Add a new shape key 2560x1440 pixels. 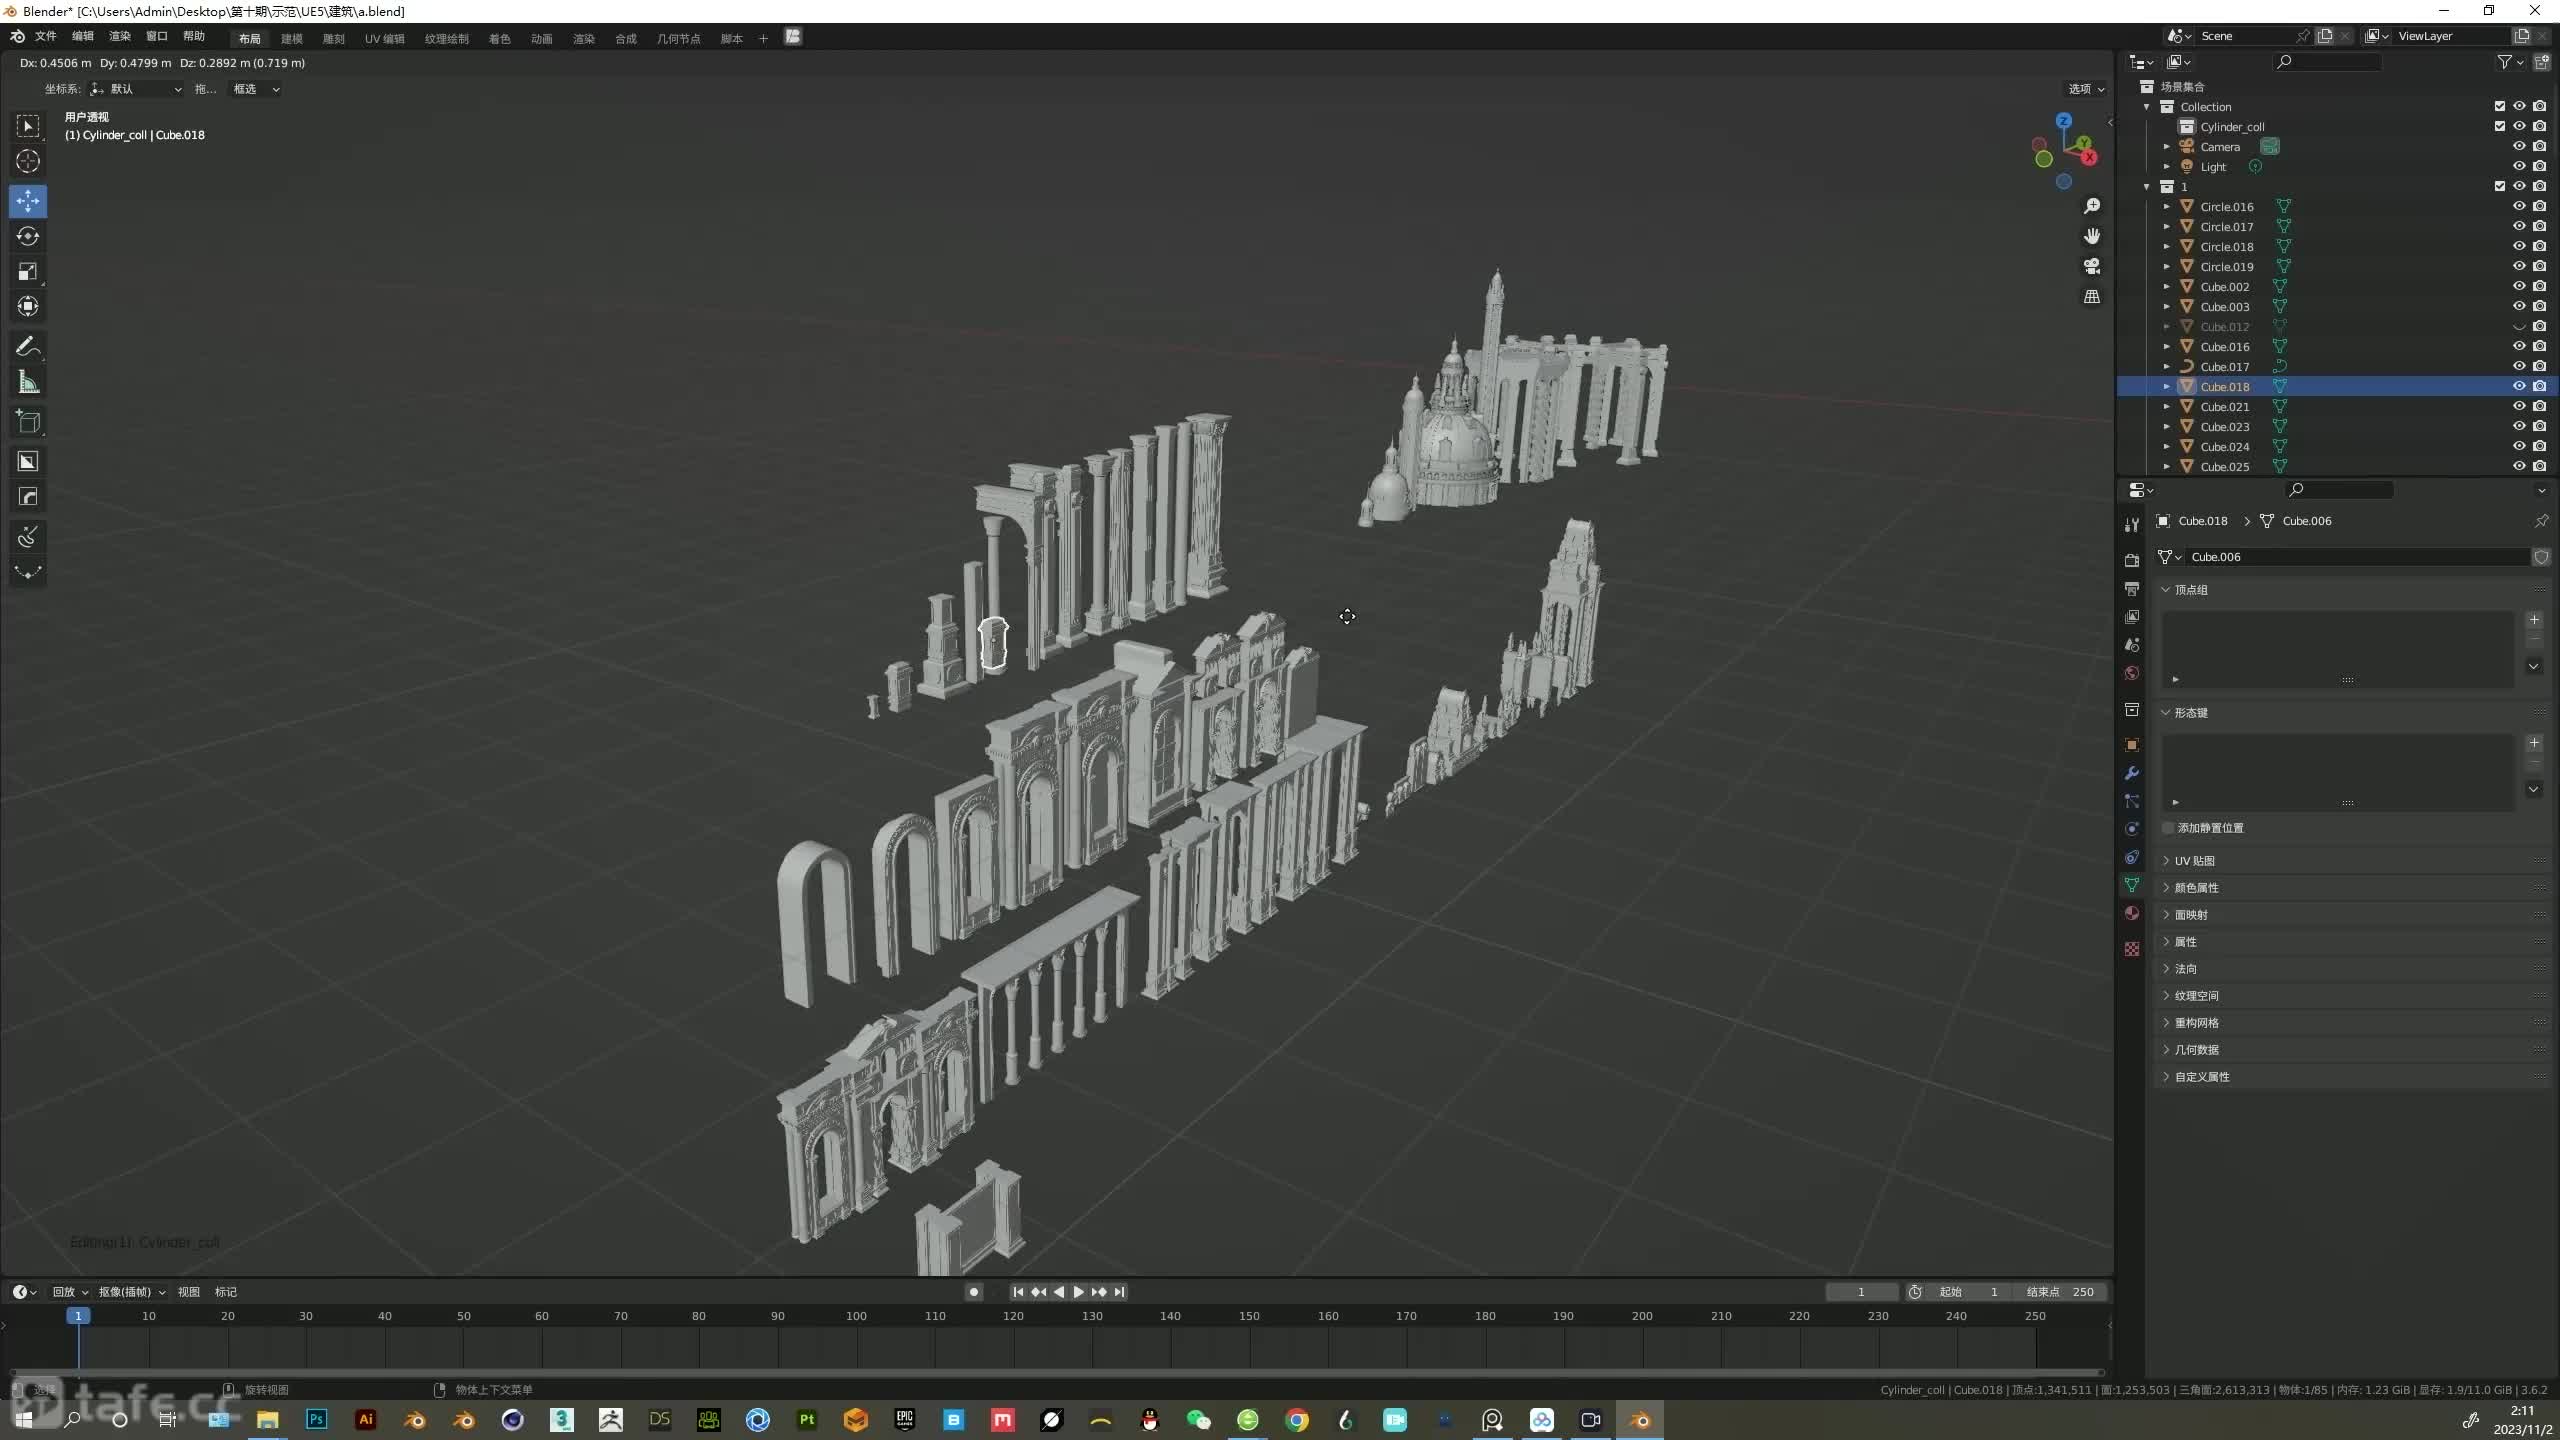coord(2534,743)
